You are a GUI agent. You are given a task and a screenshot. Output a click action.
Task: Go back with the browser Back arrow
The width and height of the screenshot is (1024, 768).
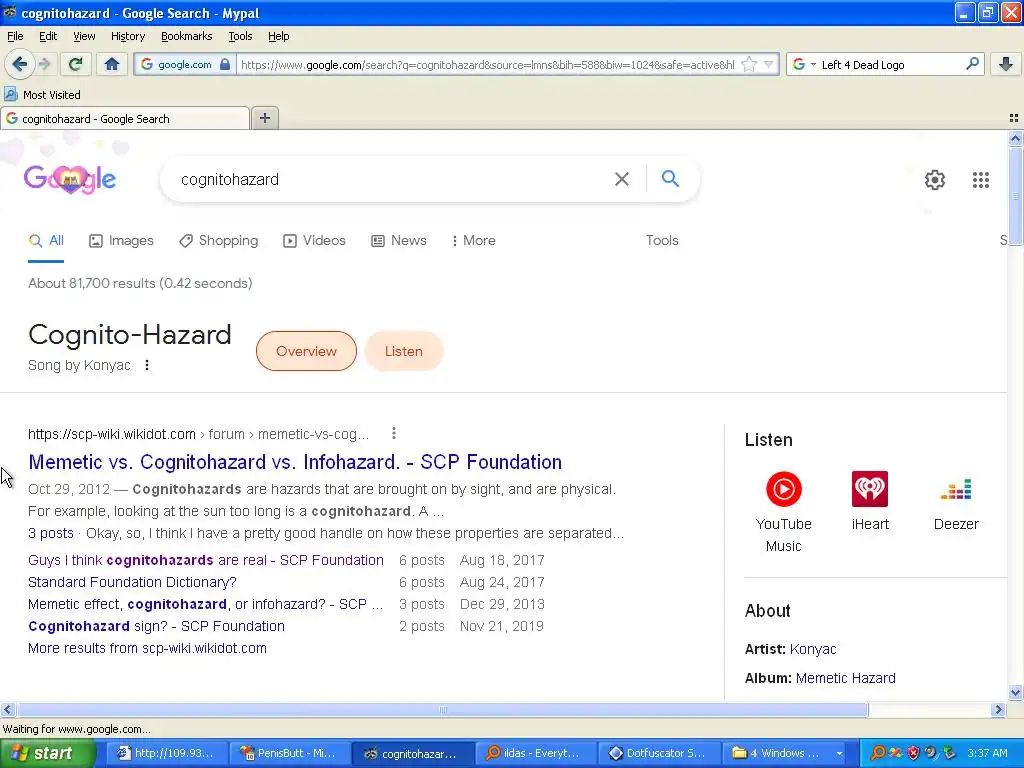click(19, 64)
